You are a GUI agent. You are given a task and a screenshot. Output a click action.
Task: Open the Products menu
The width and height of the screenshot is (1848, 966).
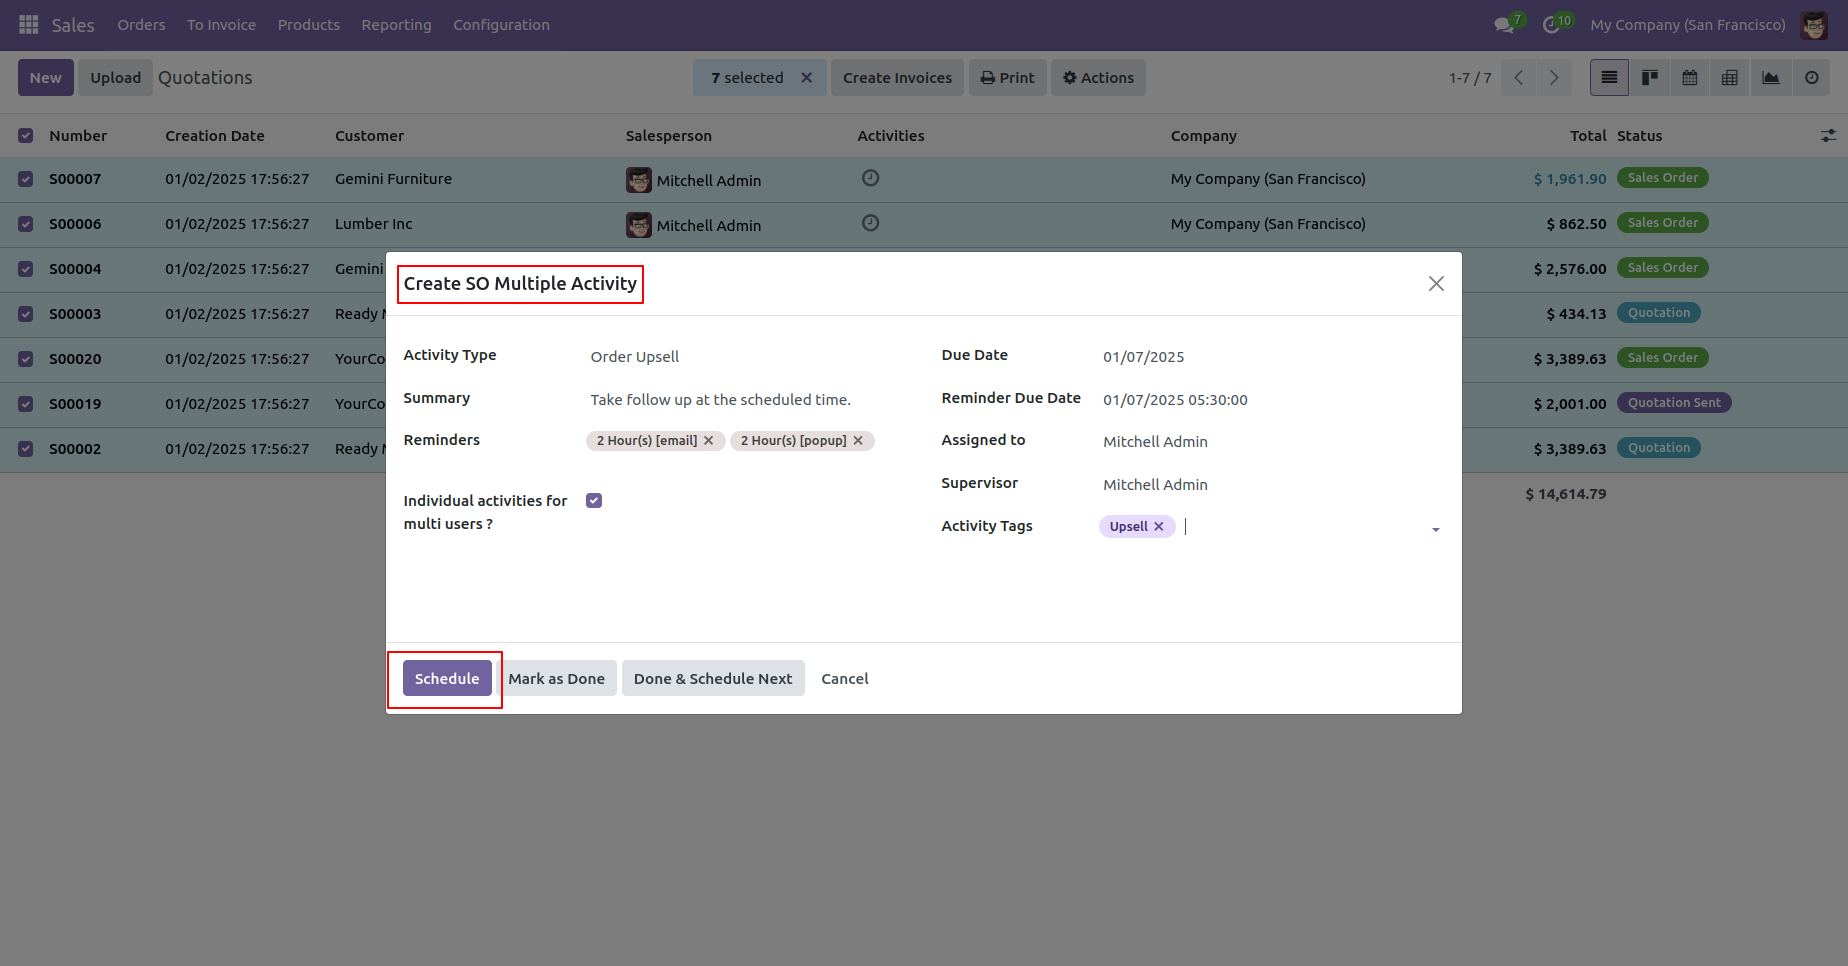[x=308, y=25]
